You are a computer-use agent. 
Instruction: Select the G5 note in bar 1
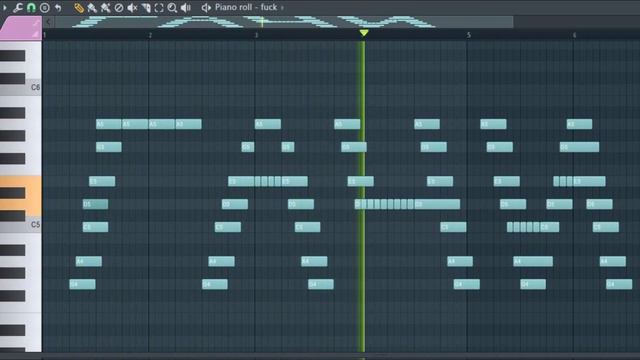coord(109,147)
